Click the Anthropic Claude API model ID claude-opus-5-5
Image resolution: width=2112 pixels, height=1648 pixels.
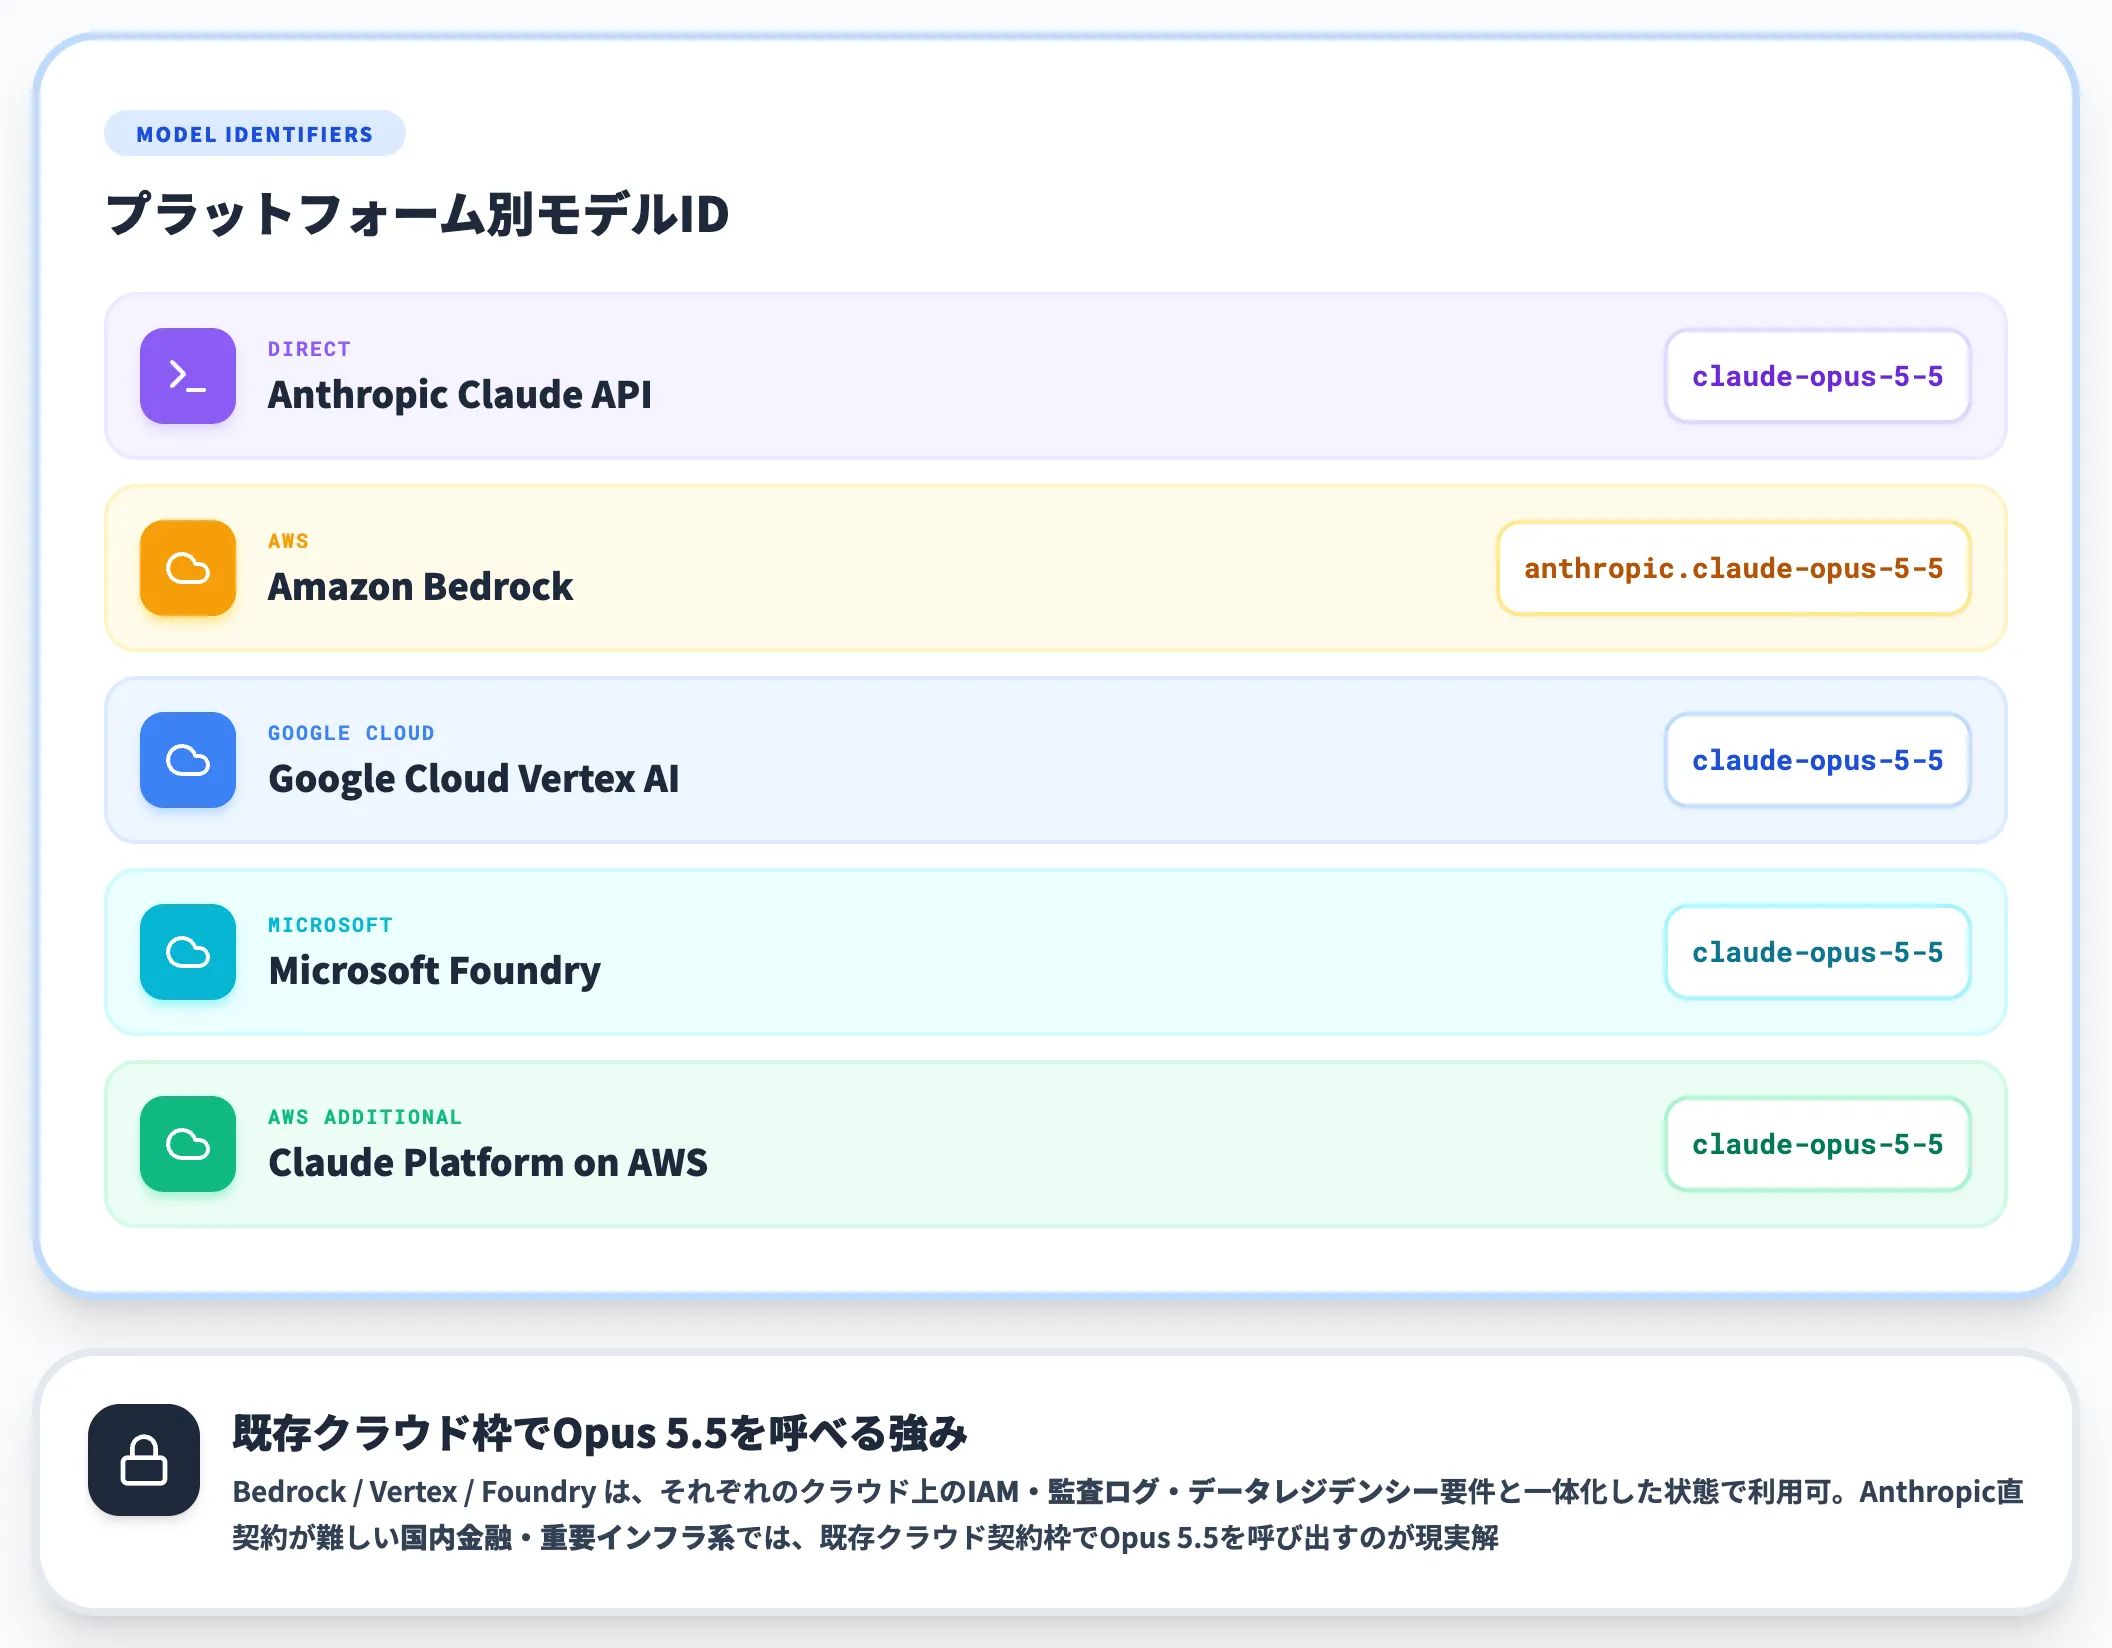1817,376
